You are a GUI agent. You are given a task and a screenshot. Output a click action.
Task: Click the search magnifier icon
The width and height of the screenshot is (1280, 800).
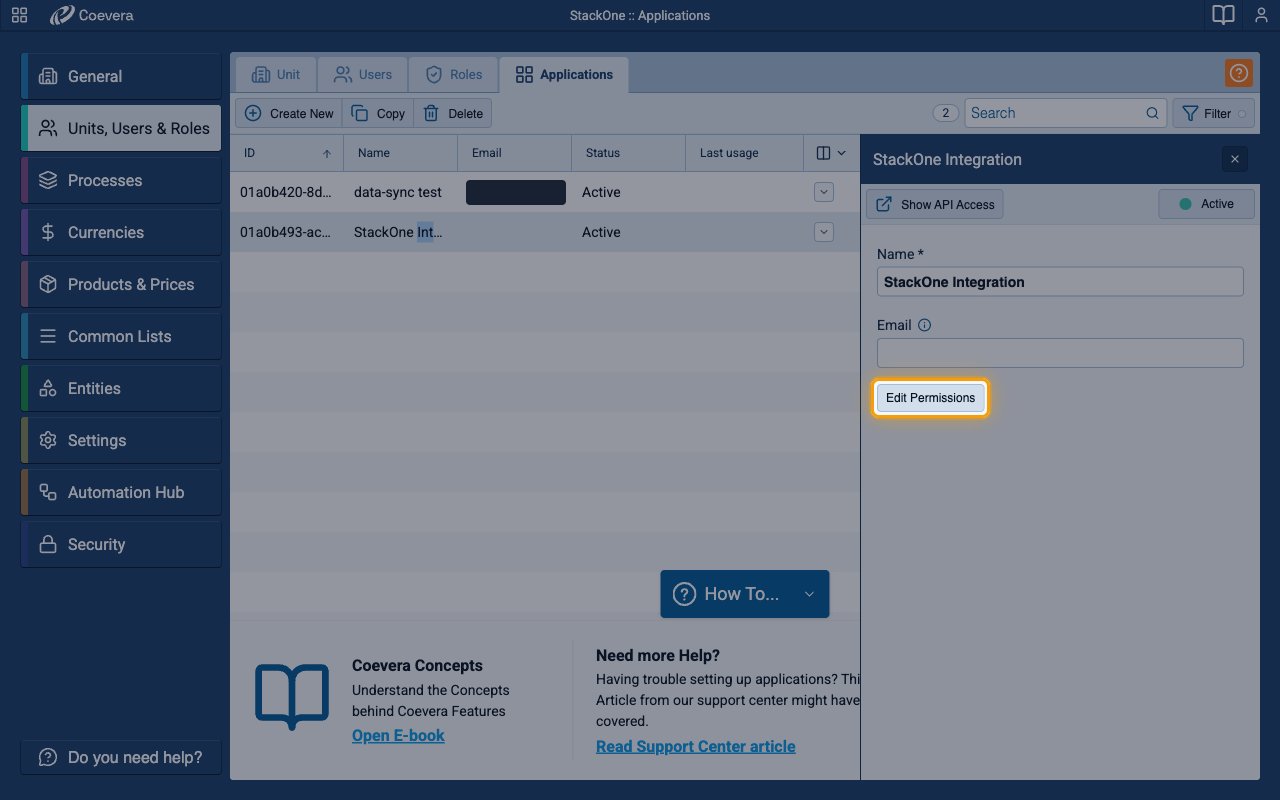point(1152,113)
